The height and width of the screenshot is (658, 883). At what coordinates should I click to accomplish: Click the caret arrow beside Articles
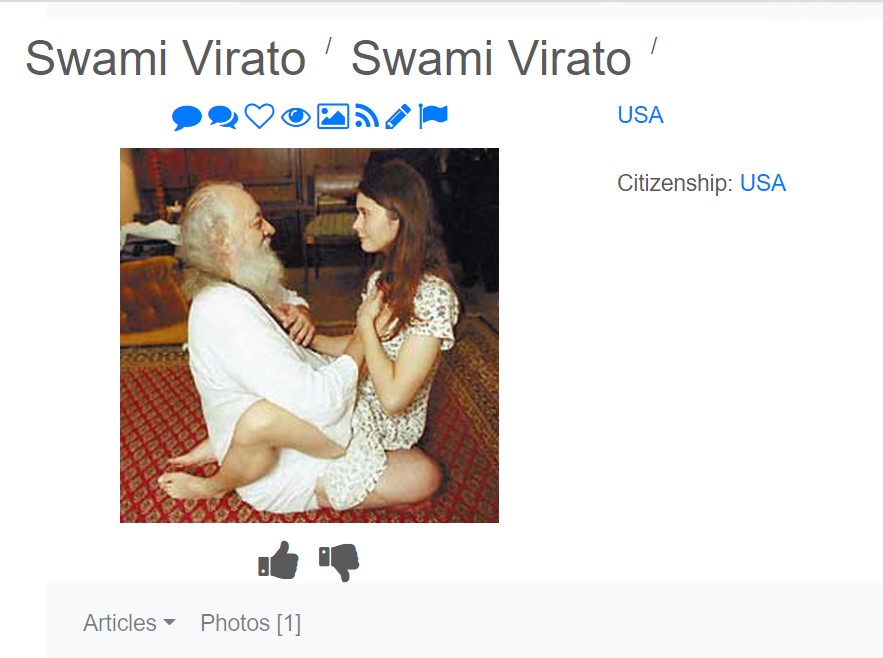[169, 623]
